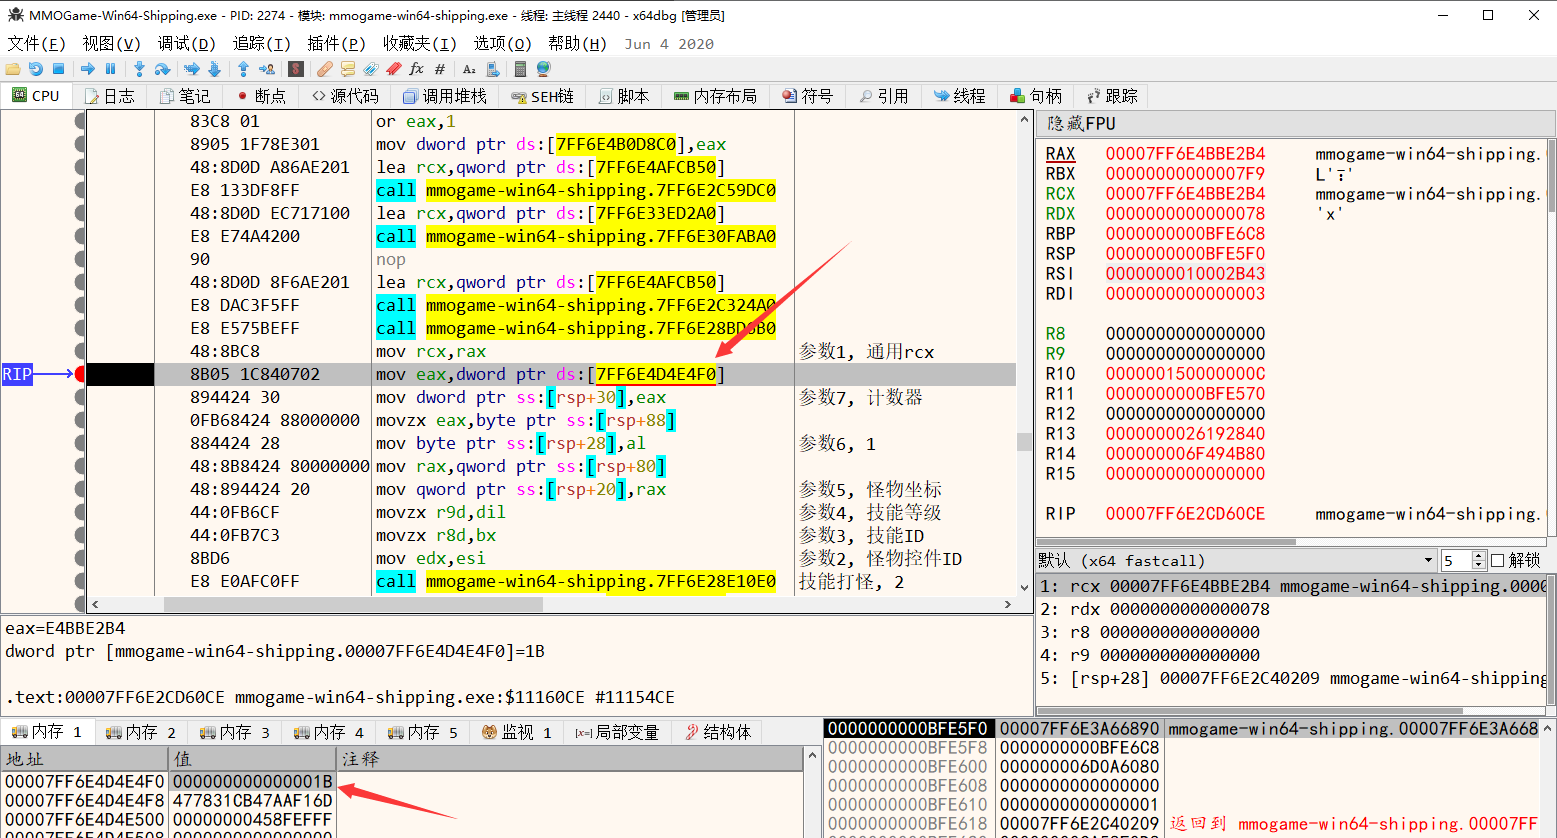
Task: Open the 文件(F) menu
Action: [x=36, y=43]
